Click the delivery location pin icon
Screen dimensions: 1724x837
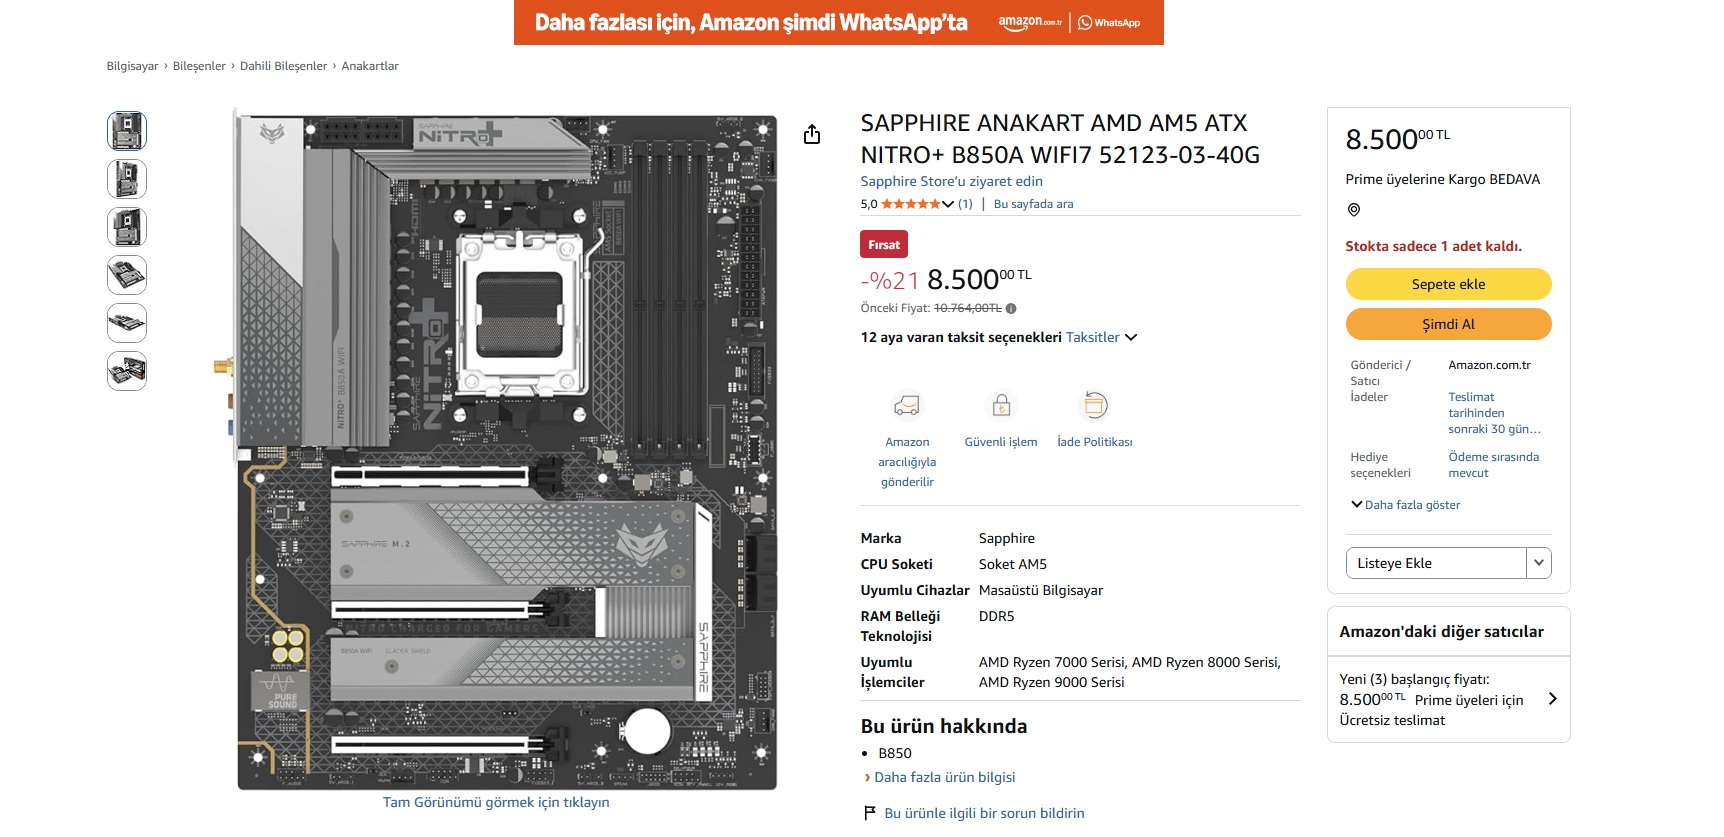coord(1354,210)
